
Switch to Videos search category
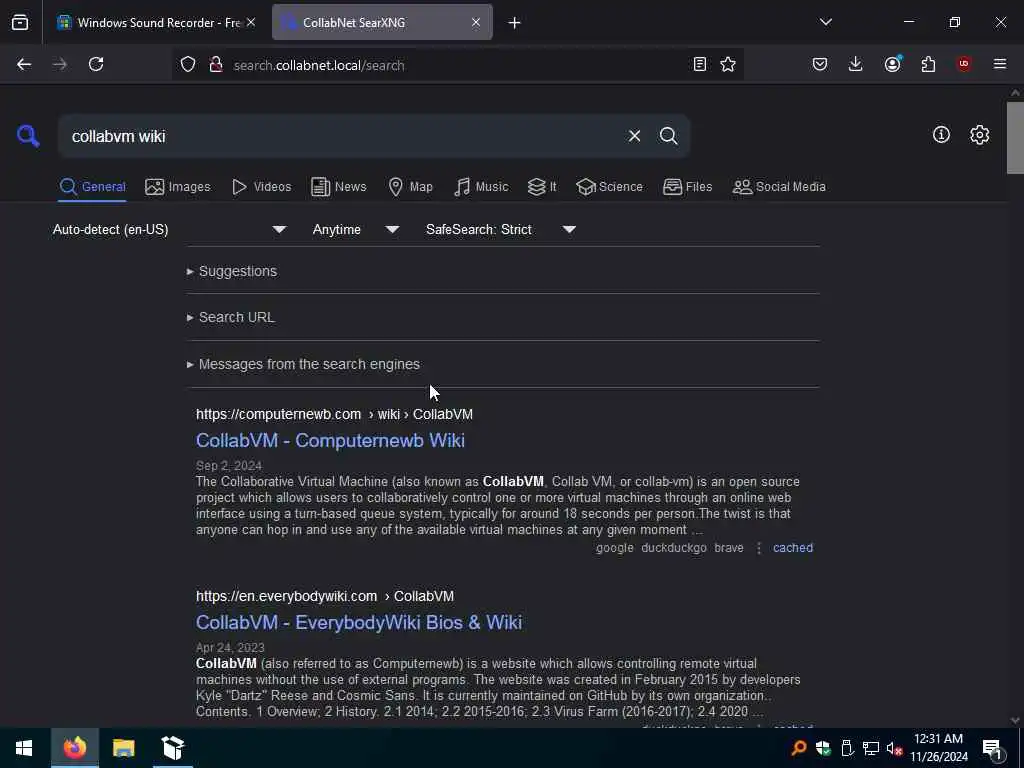coord(261,187)
